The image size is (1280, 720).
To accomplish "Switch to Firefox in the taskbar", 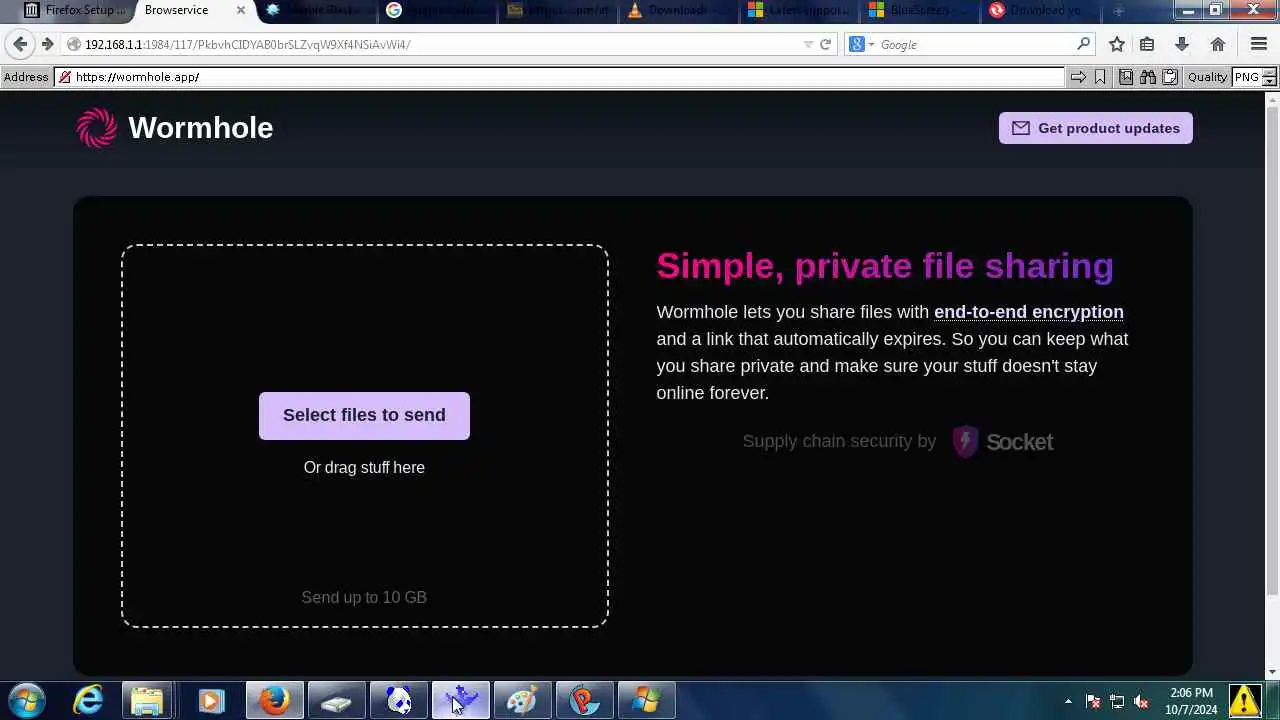I will [x=275, y=700].
